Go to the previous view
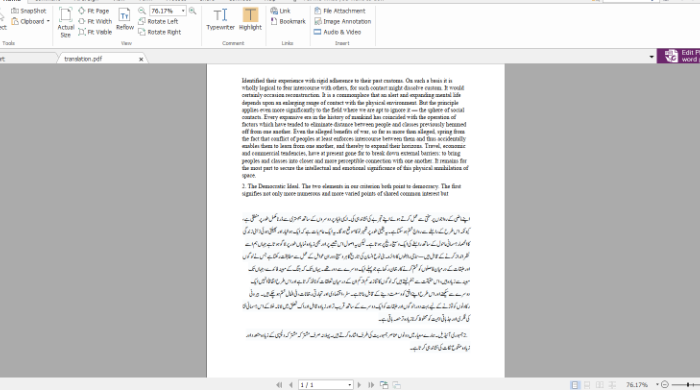 click(384, 385)
